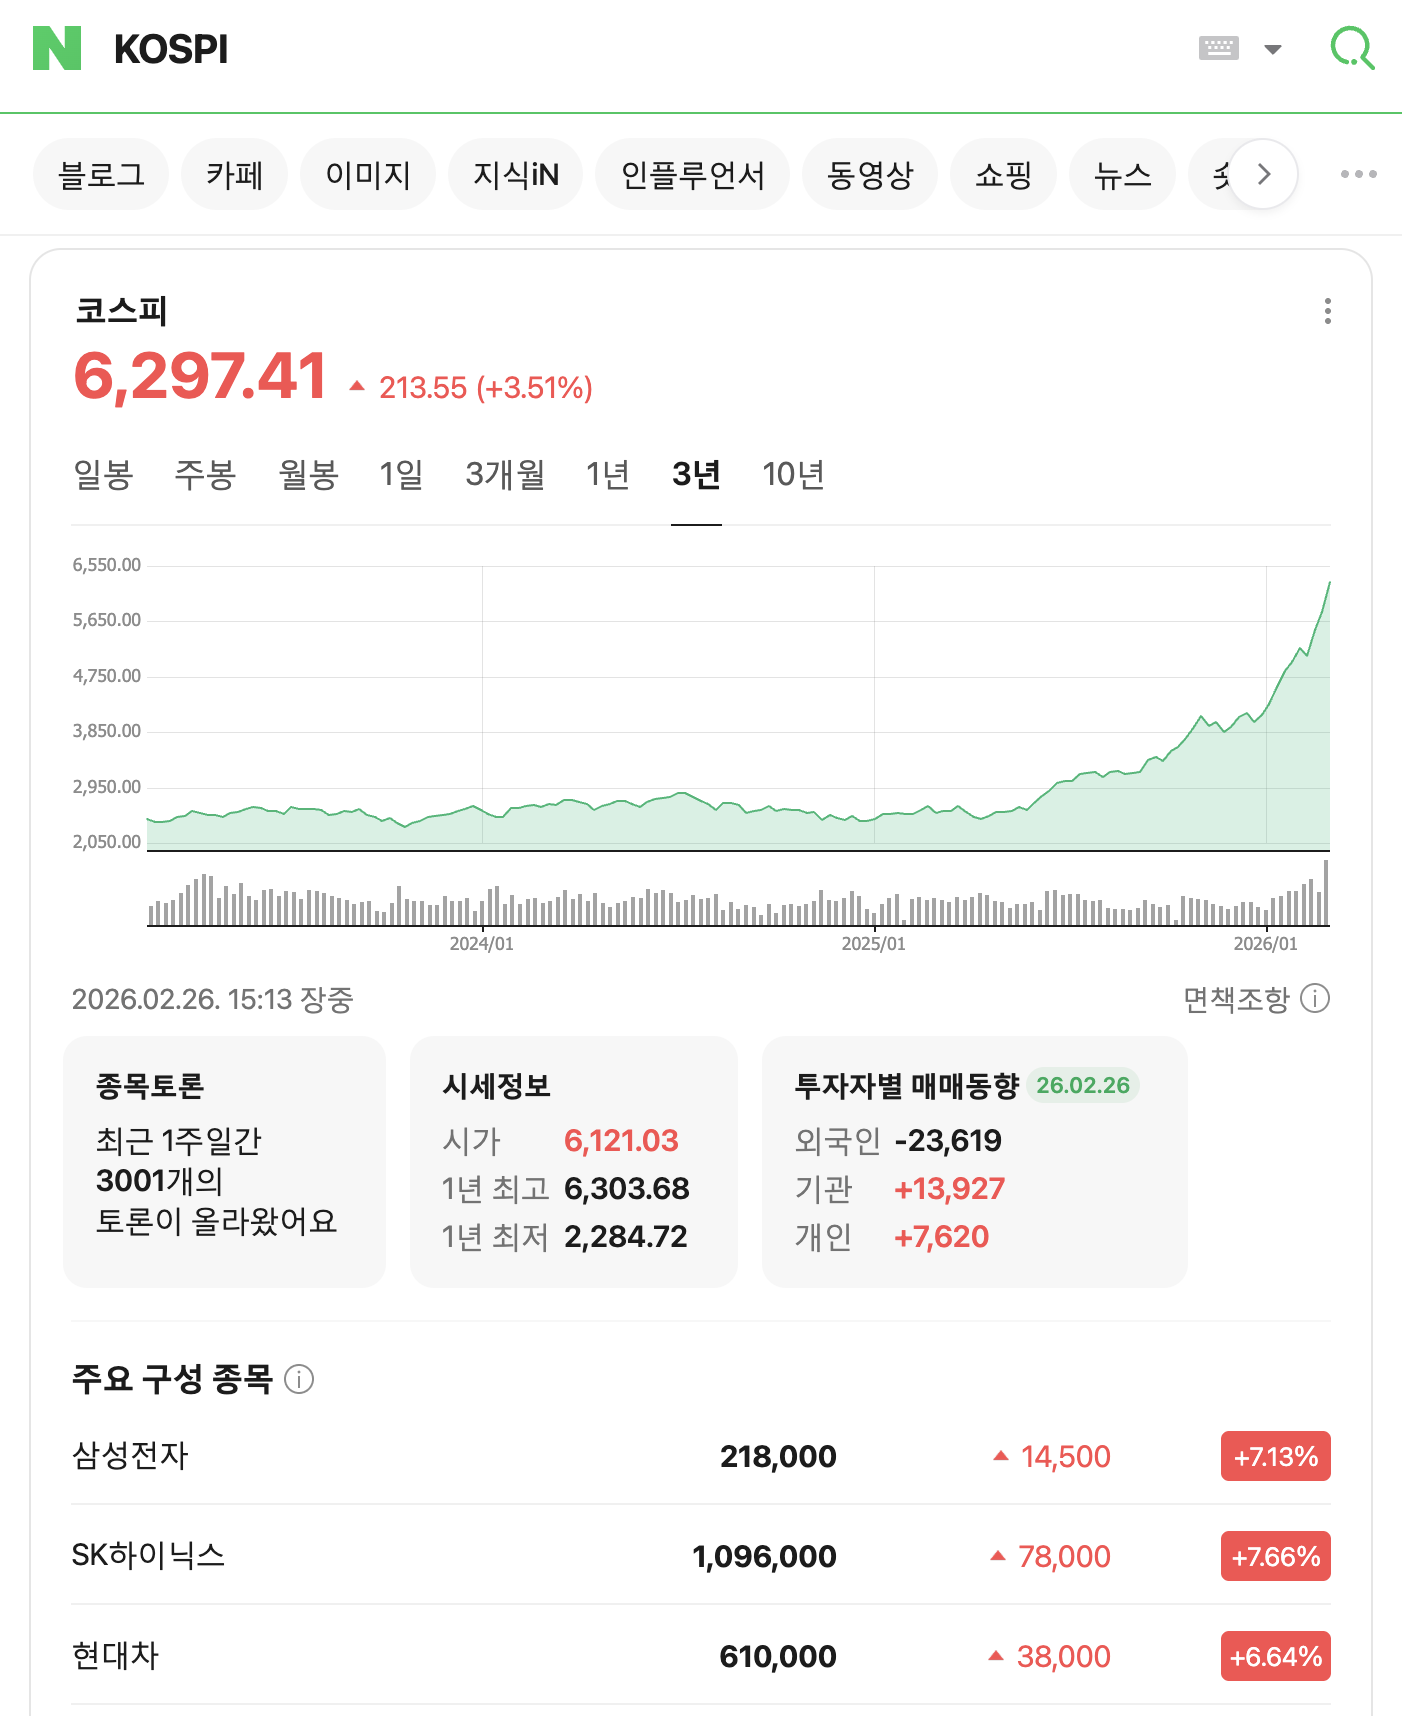Click the 외국인 -23,619 value
The image size is (1402, 1716).
coord(948,1141)
